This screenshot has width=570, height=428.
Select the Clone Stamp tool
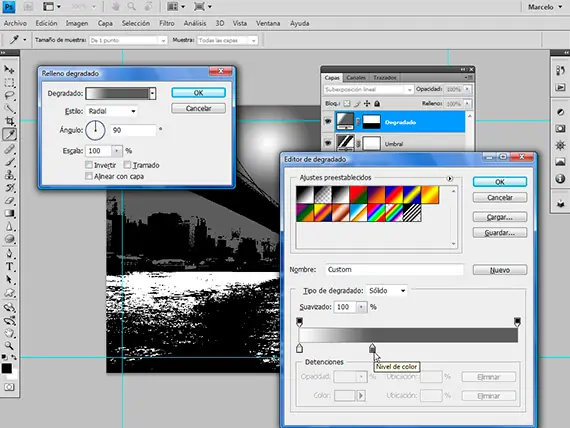(9, 175)
